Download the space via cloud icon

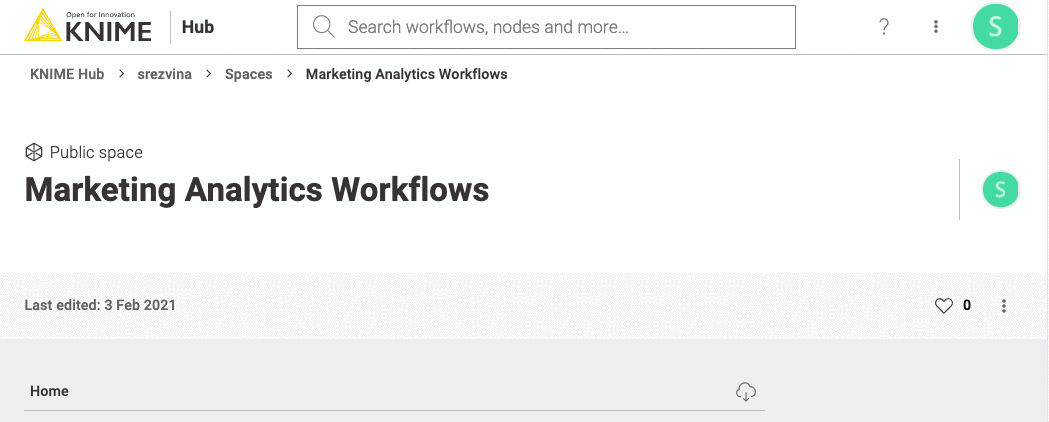coord(745,391)
